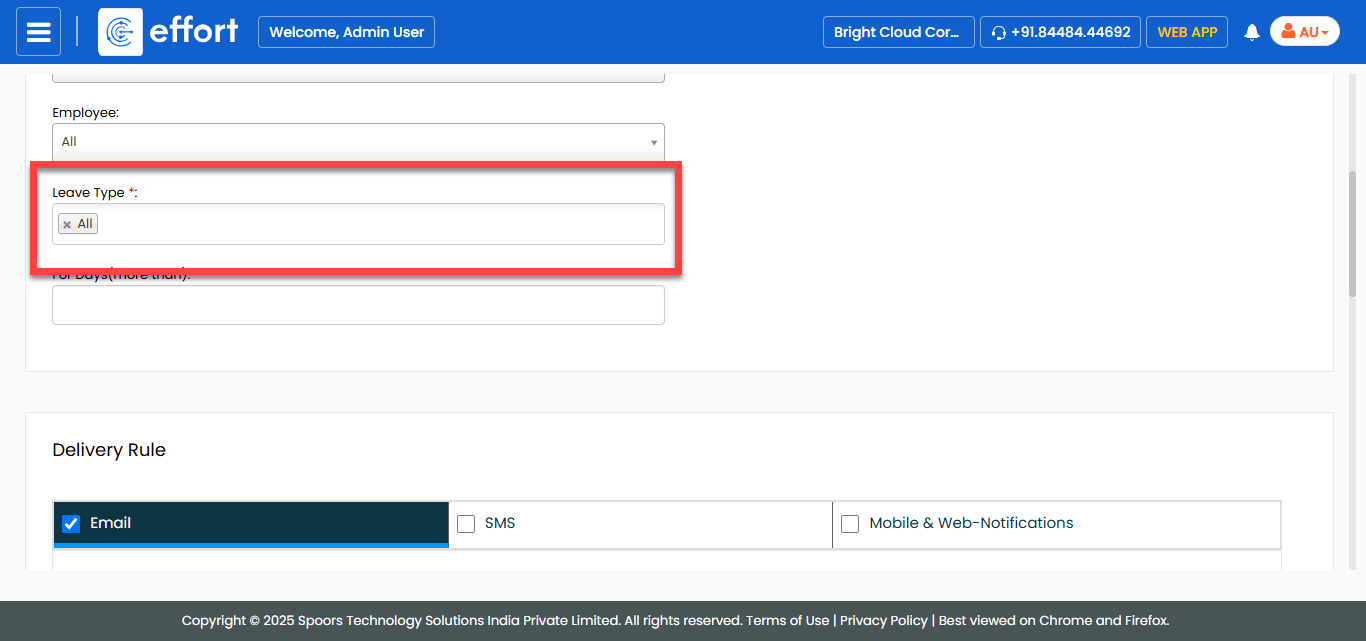
Task: Click inside the Leave Type field
Action: point(380,224)
